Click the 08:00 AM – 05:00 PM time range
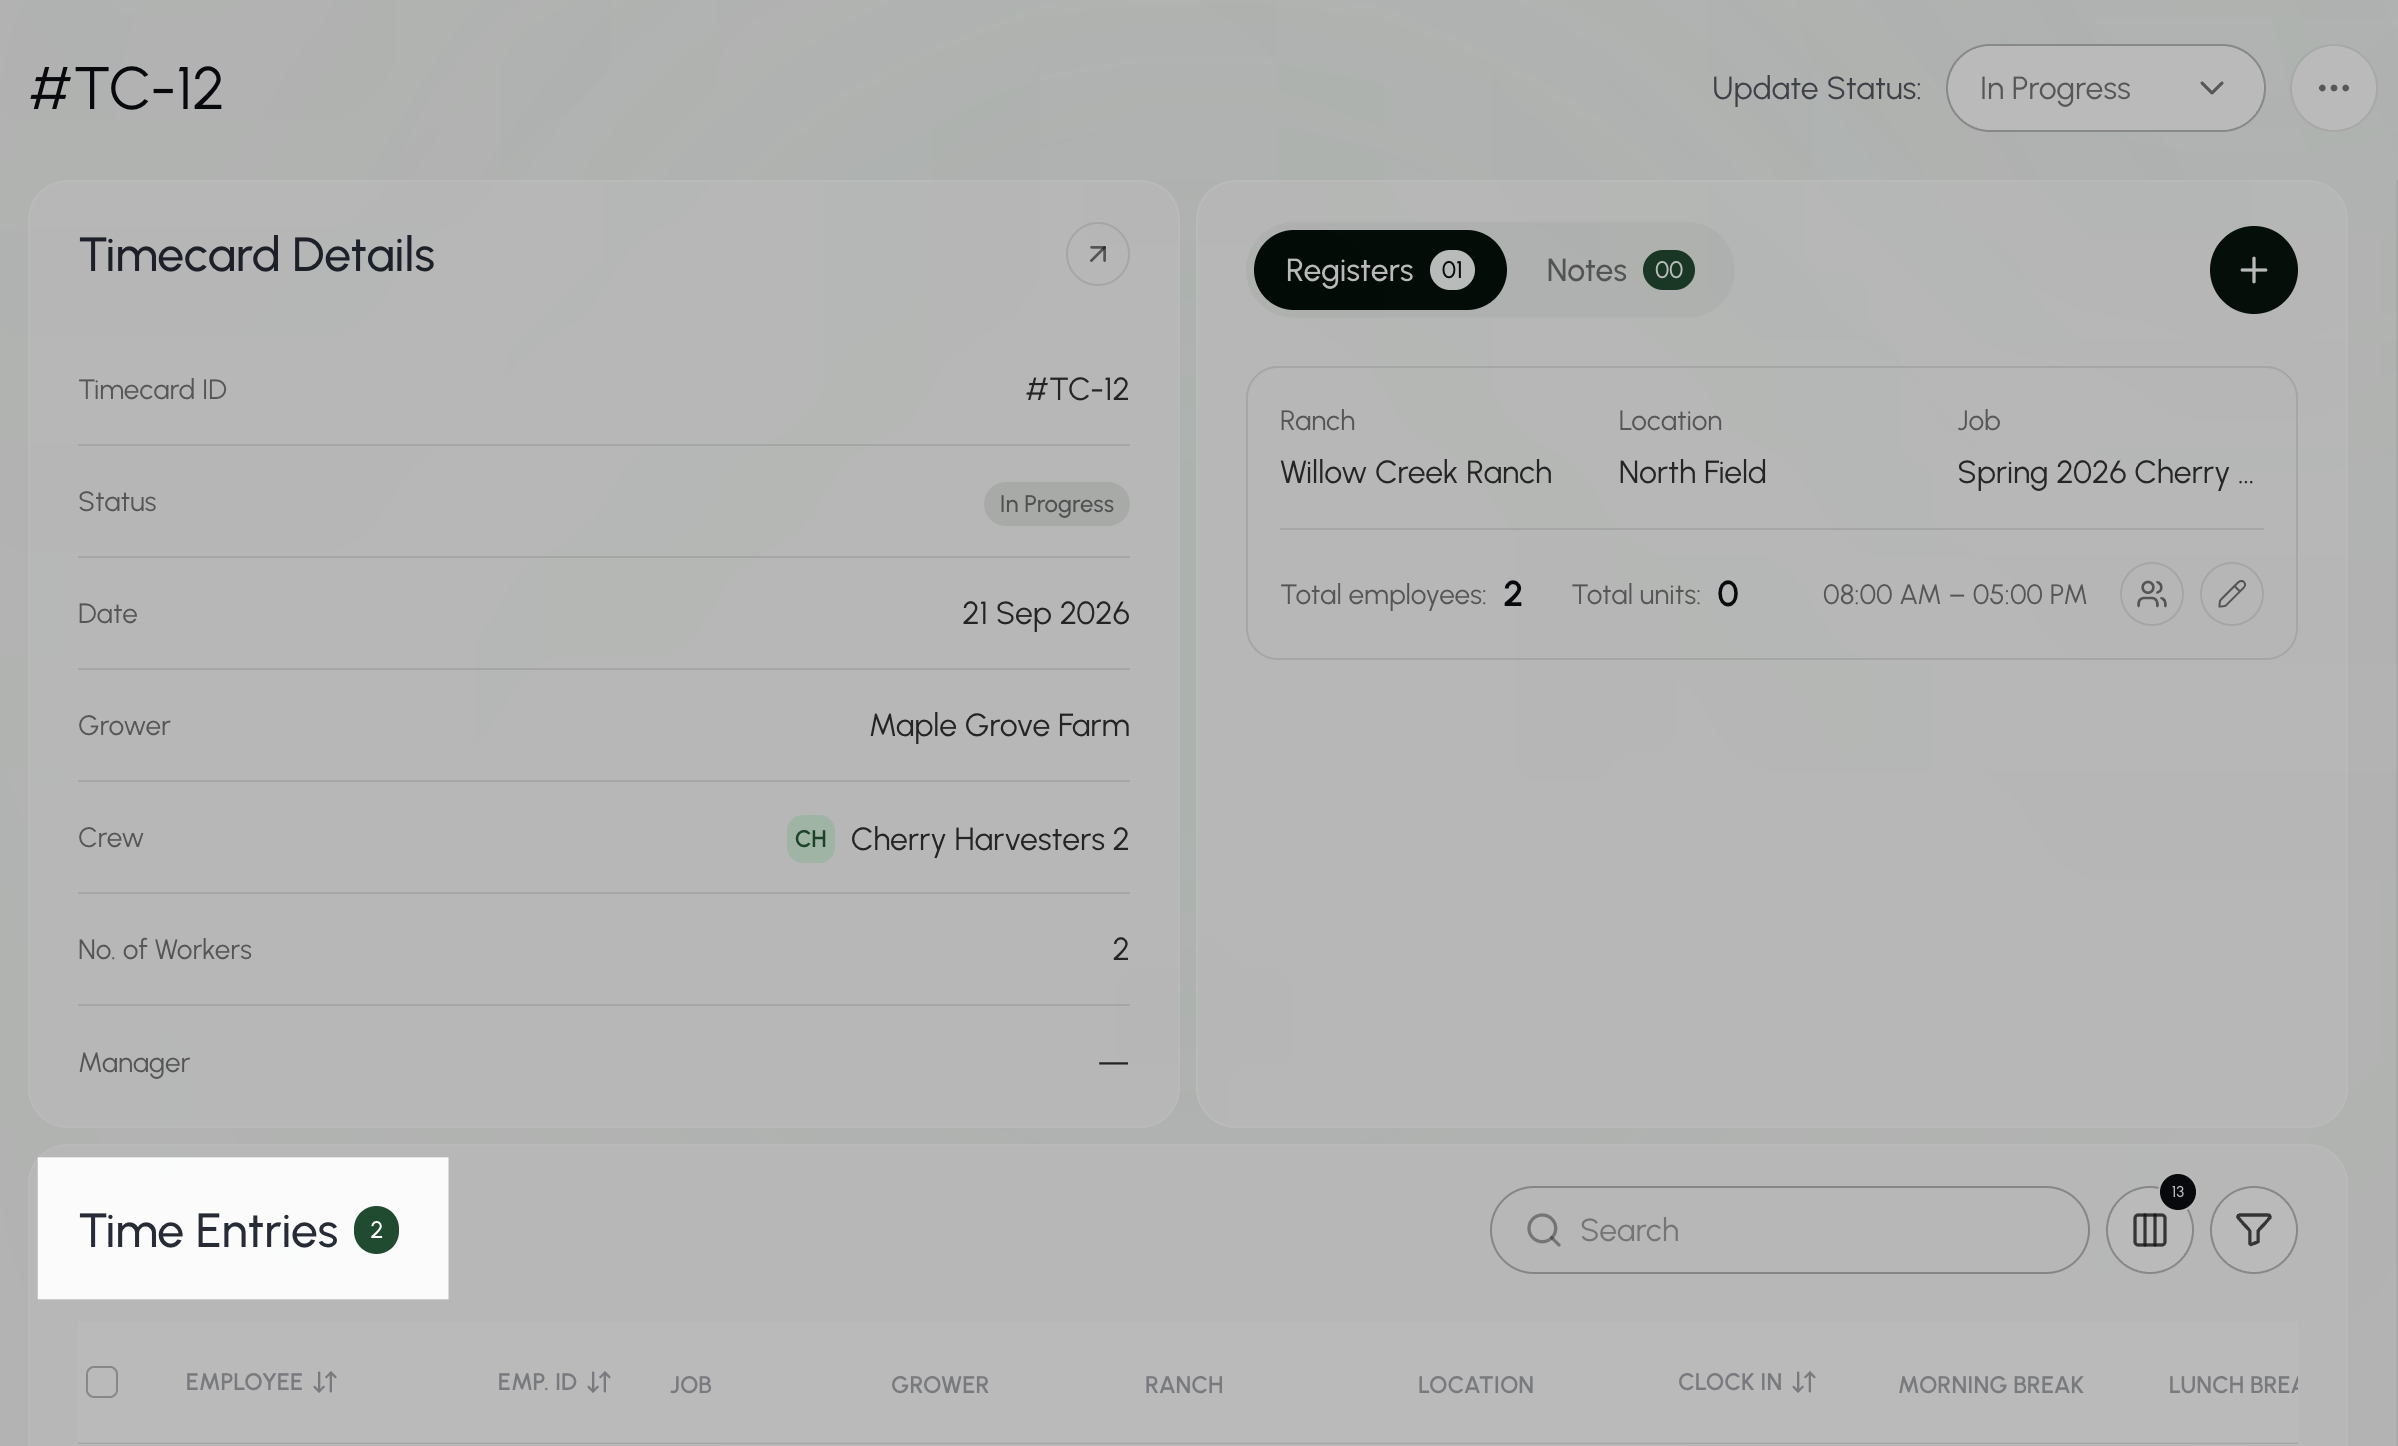This screenshot has height=1446, width=2398. (x=1954, y=594)
